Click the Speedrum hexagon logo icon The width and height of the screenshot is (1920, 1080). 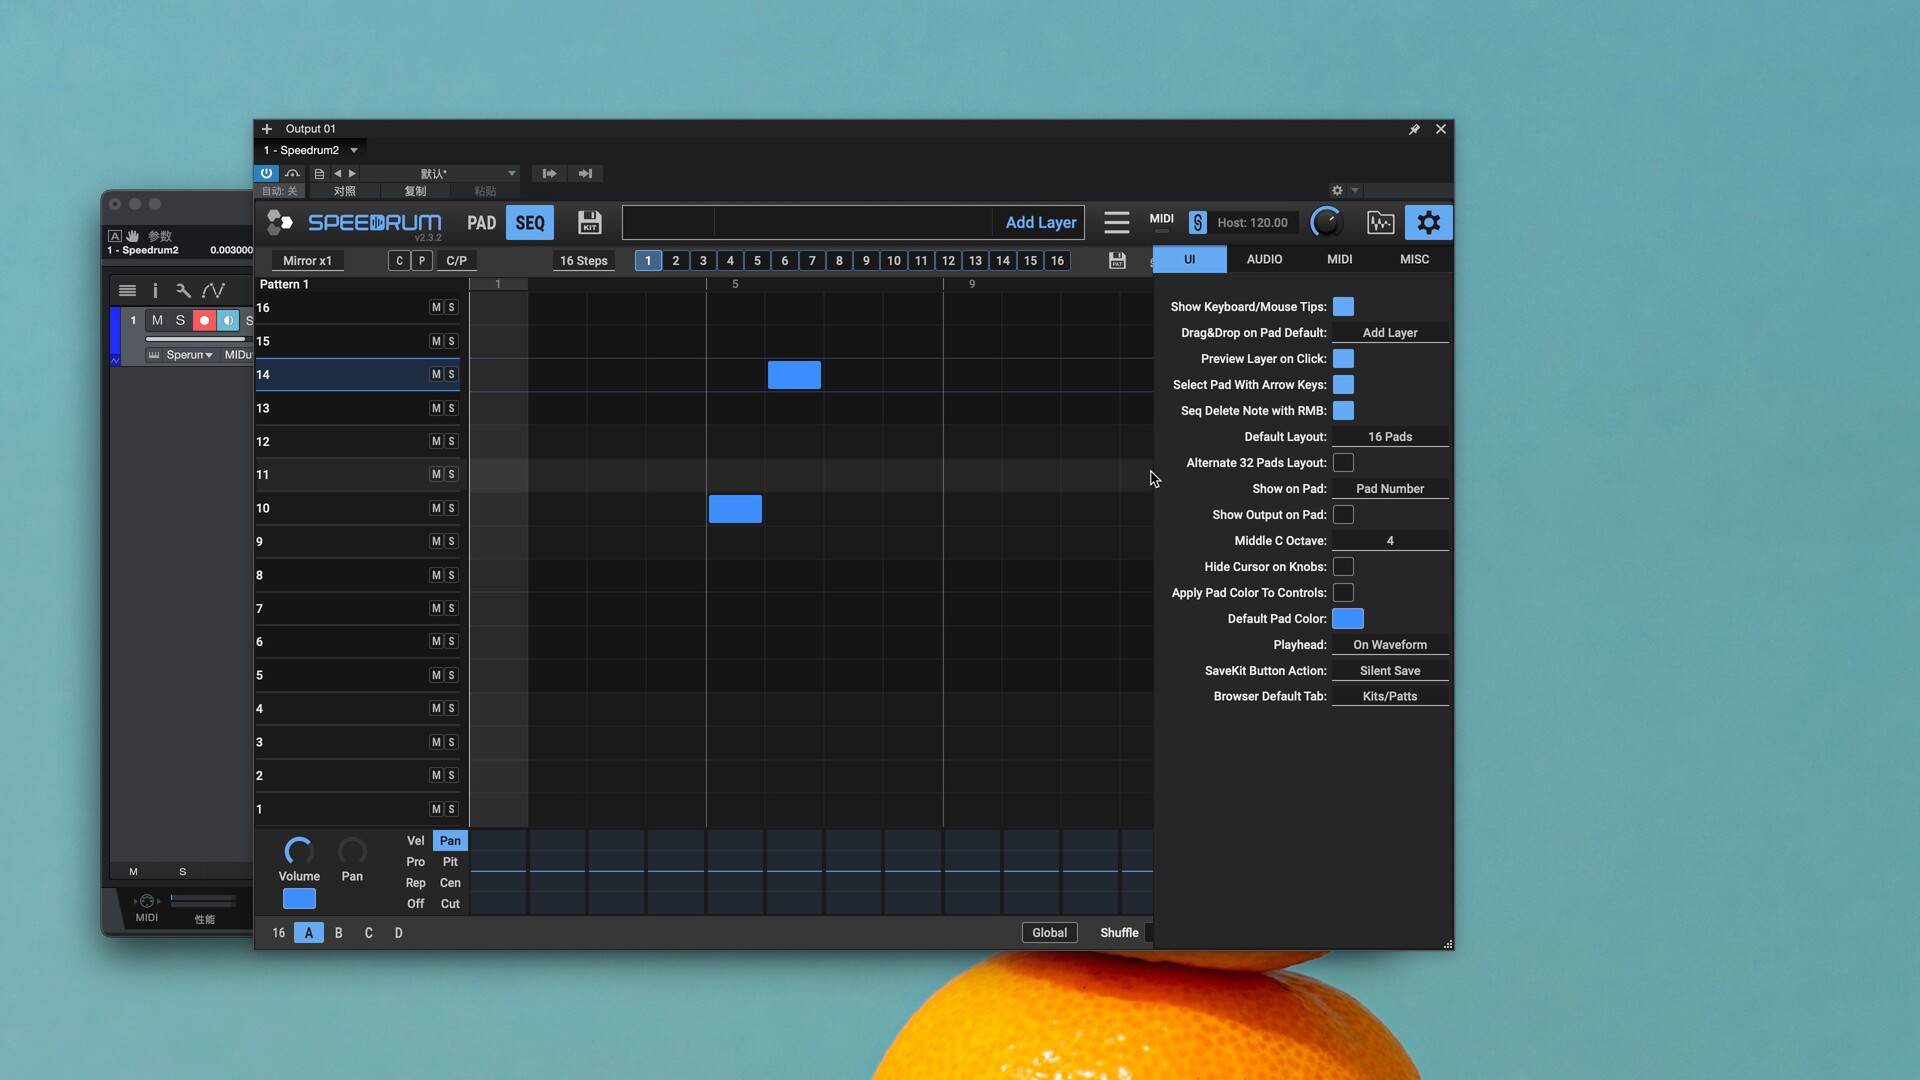tap(279, 222)
